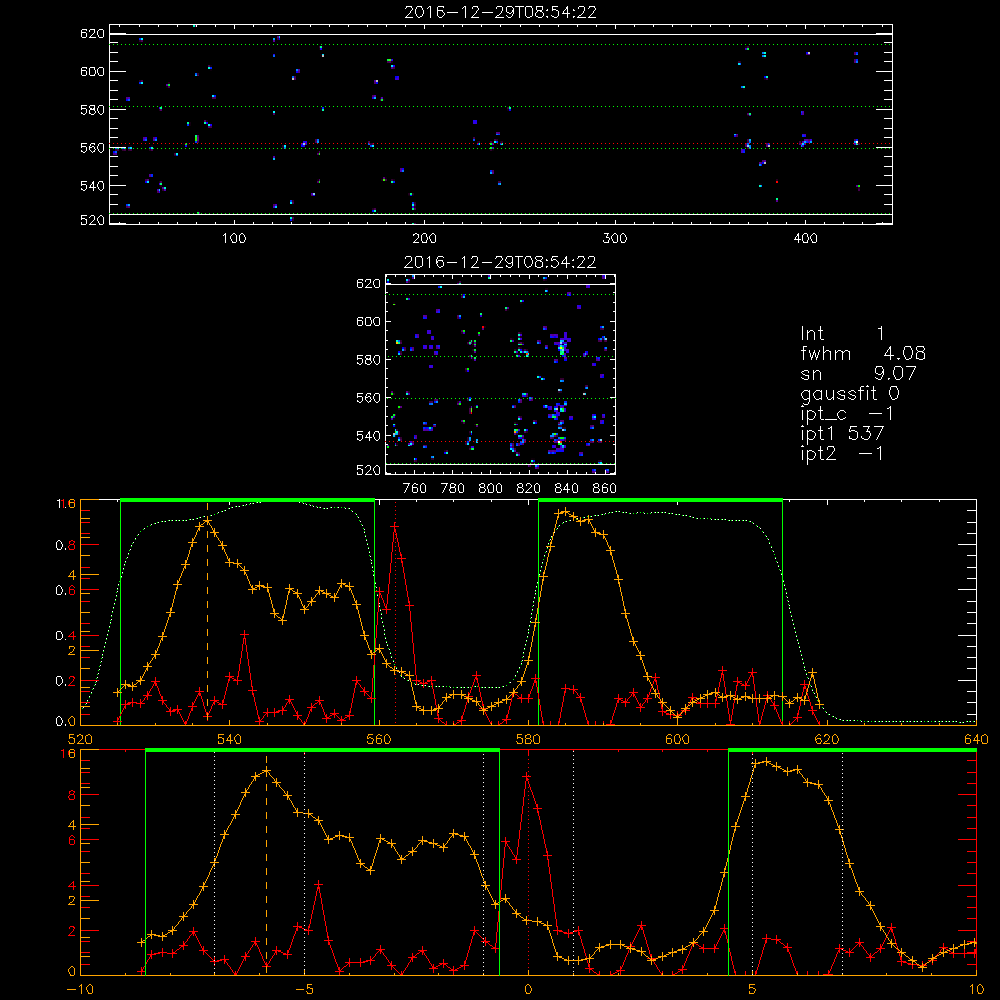This screenshot has height=1000, width=1000.
Task: Click the 300 label on top plot x-axis
Action: [615, 238]
